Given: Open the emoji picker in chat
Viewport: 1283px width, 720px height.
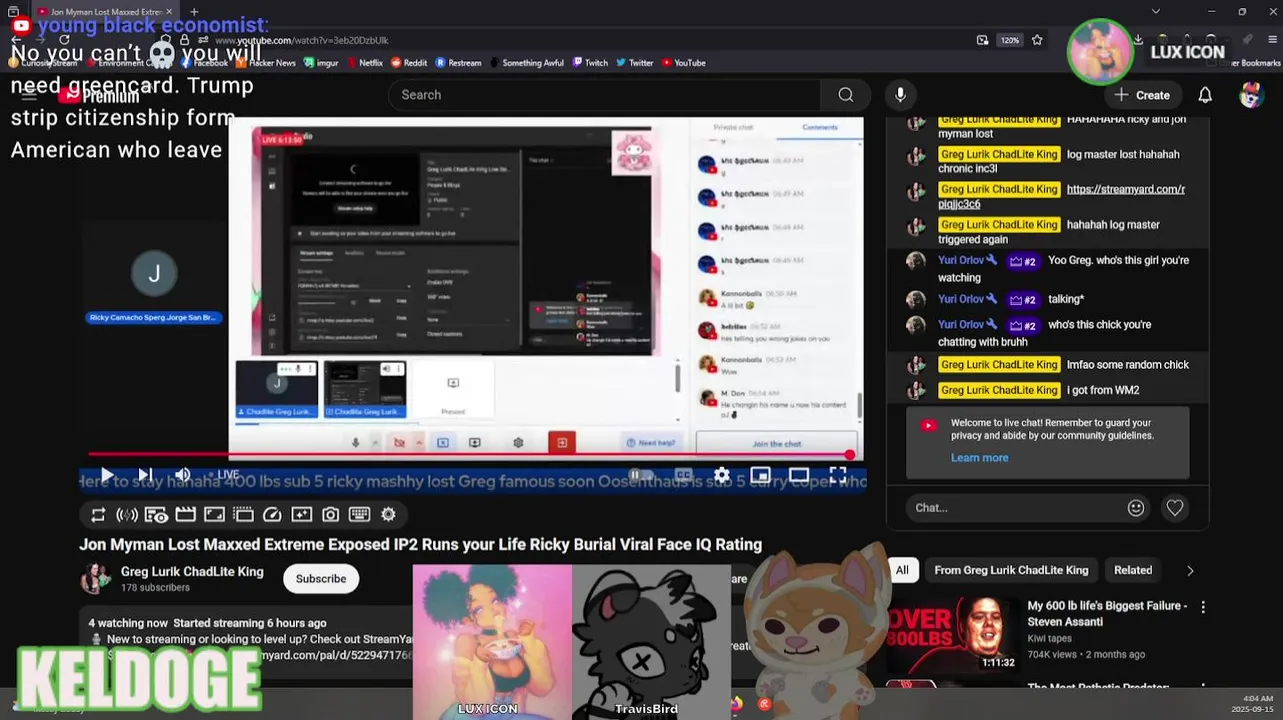Looking at the screenshot, I should click(1136, 508).
